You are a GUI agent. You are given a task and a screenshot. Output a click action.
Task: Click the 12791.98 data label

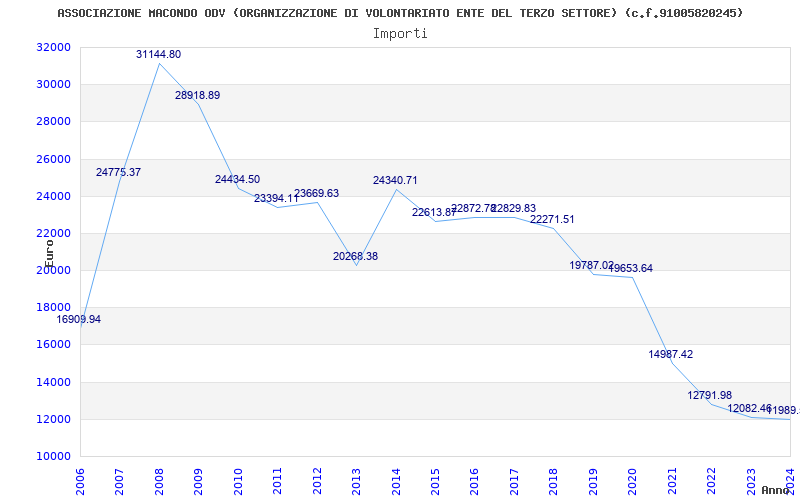tap(710, 395)
